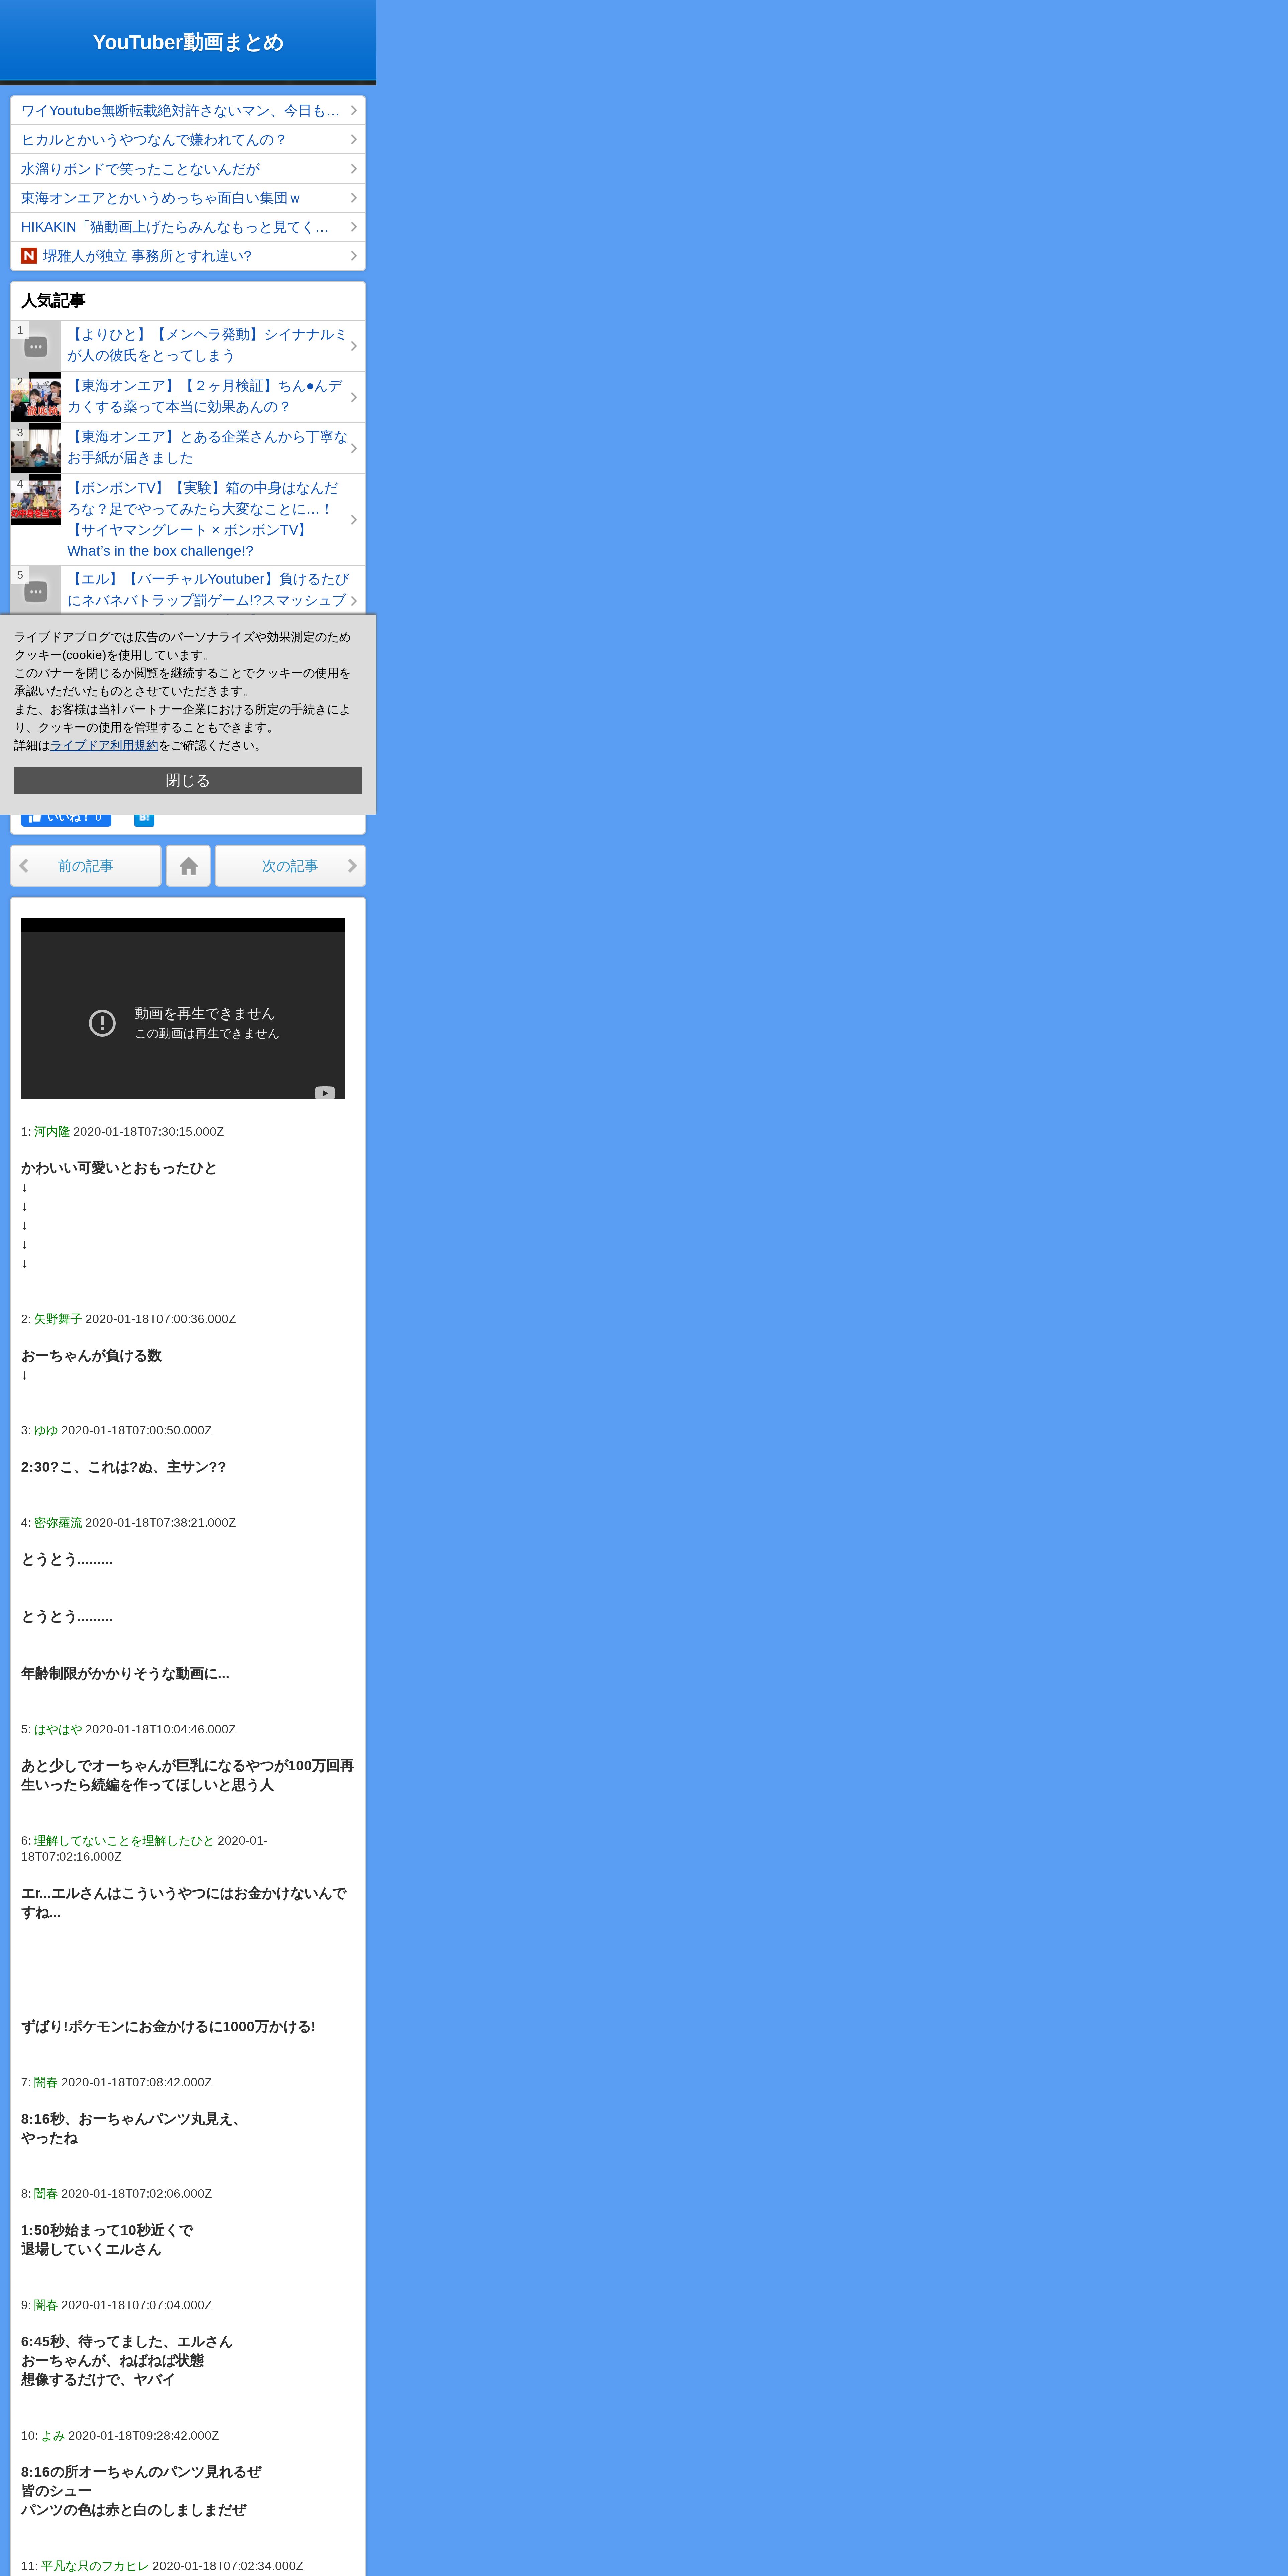Click comment text ずばり!ポケモンにお金かけるに1000万かける!
1288x2576 pixels.
pyautogui.click(x=168, y=2026)
